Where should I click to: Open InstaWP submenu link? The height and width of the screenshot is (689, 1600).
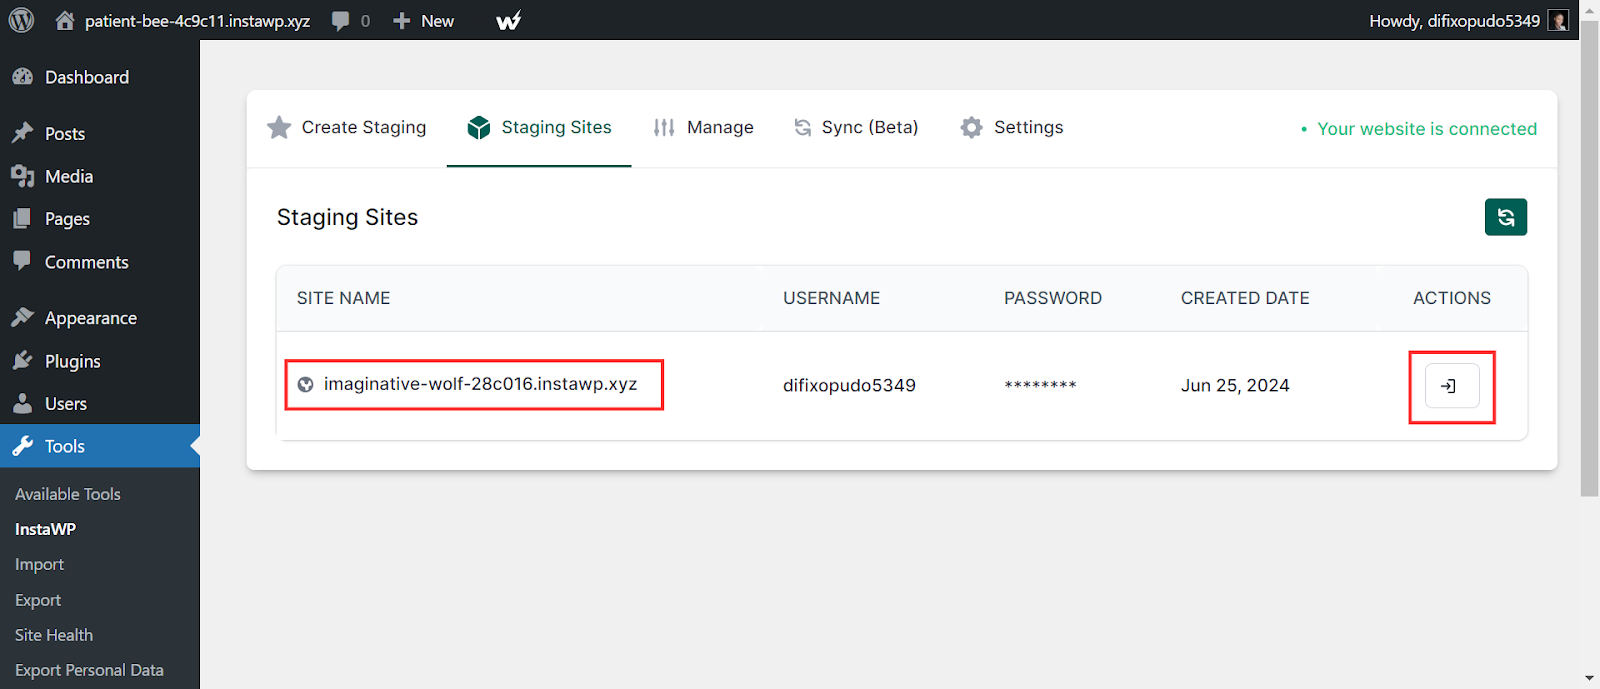click(45, 529)
